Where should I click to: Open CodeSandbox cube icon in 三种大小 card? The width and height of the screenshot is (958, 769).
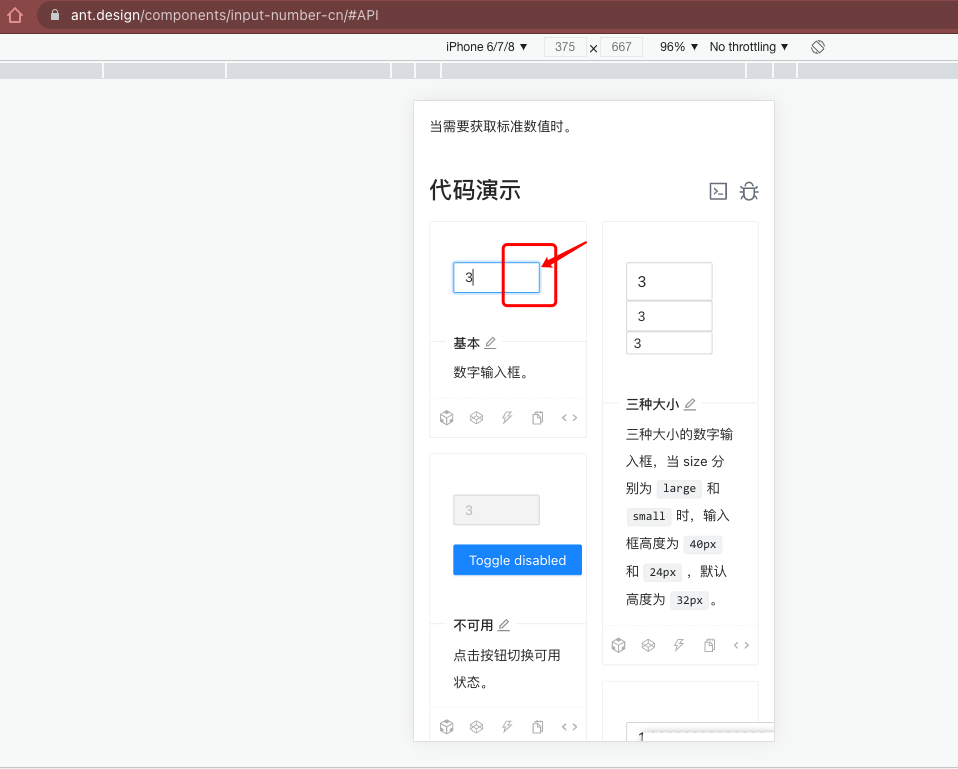(x=618, y=645)
